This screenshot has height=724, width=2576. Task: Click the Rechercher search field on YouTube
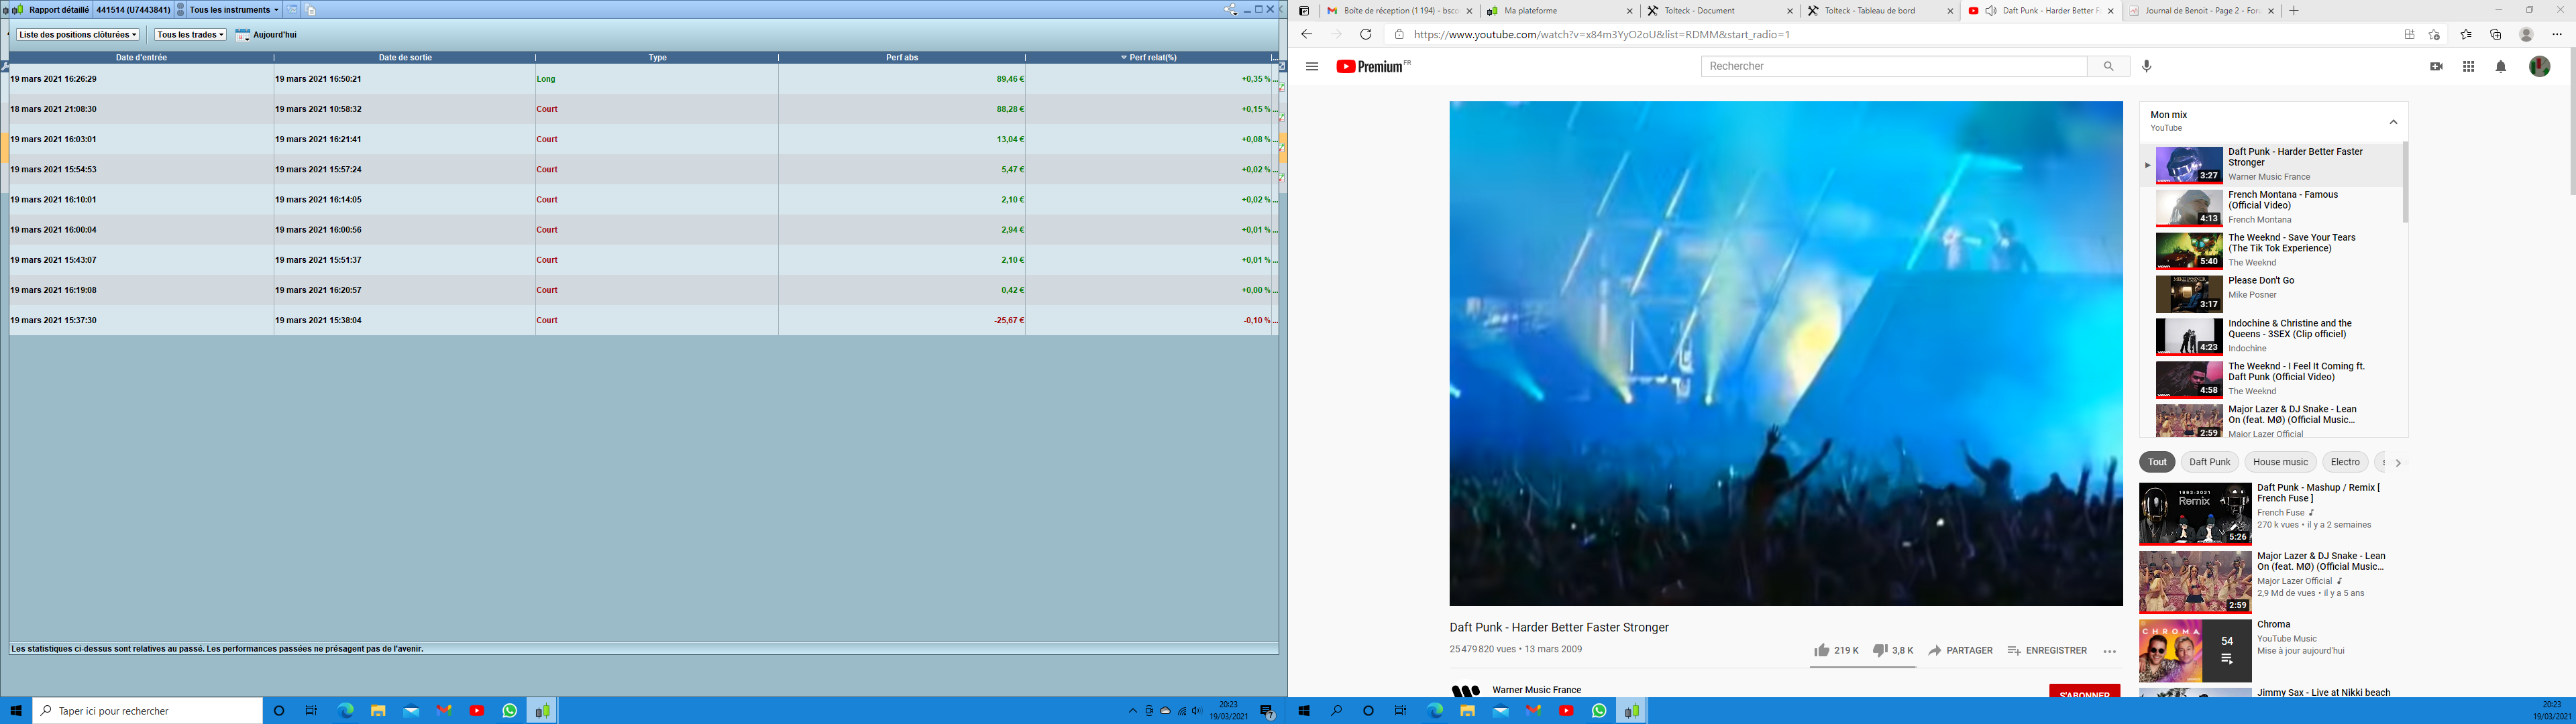pos(1893,66)
